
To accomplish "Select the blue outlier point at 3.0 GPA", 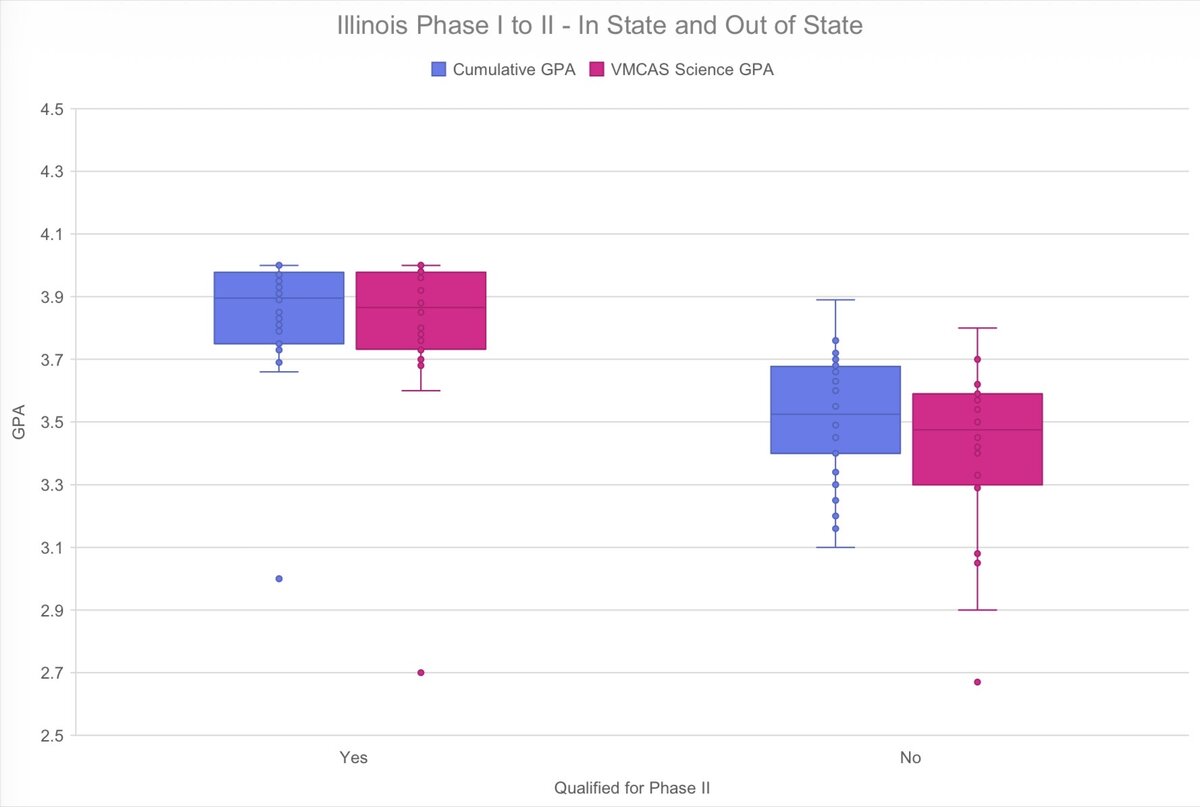I will 279,578.
